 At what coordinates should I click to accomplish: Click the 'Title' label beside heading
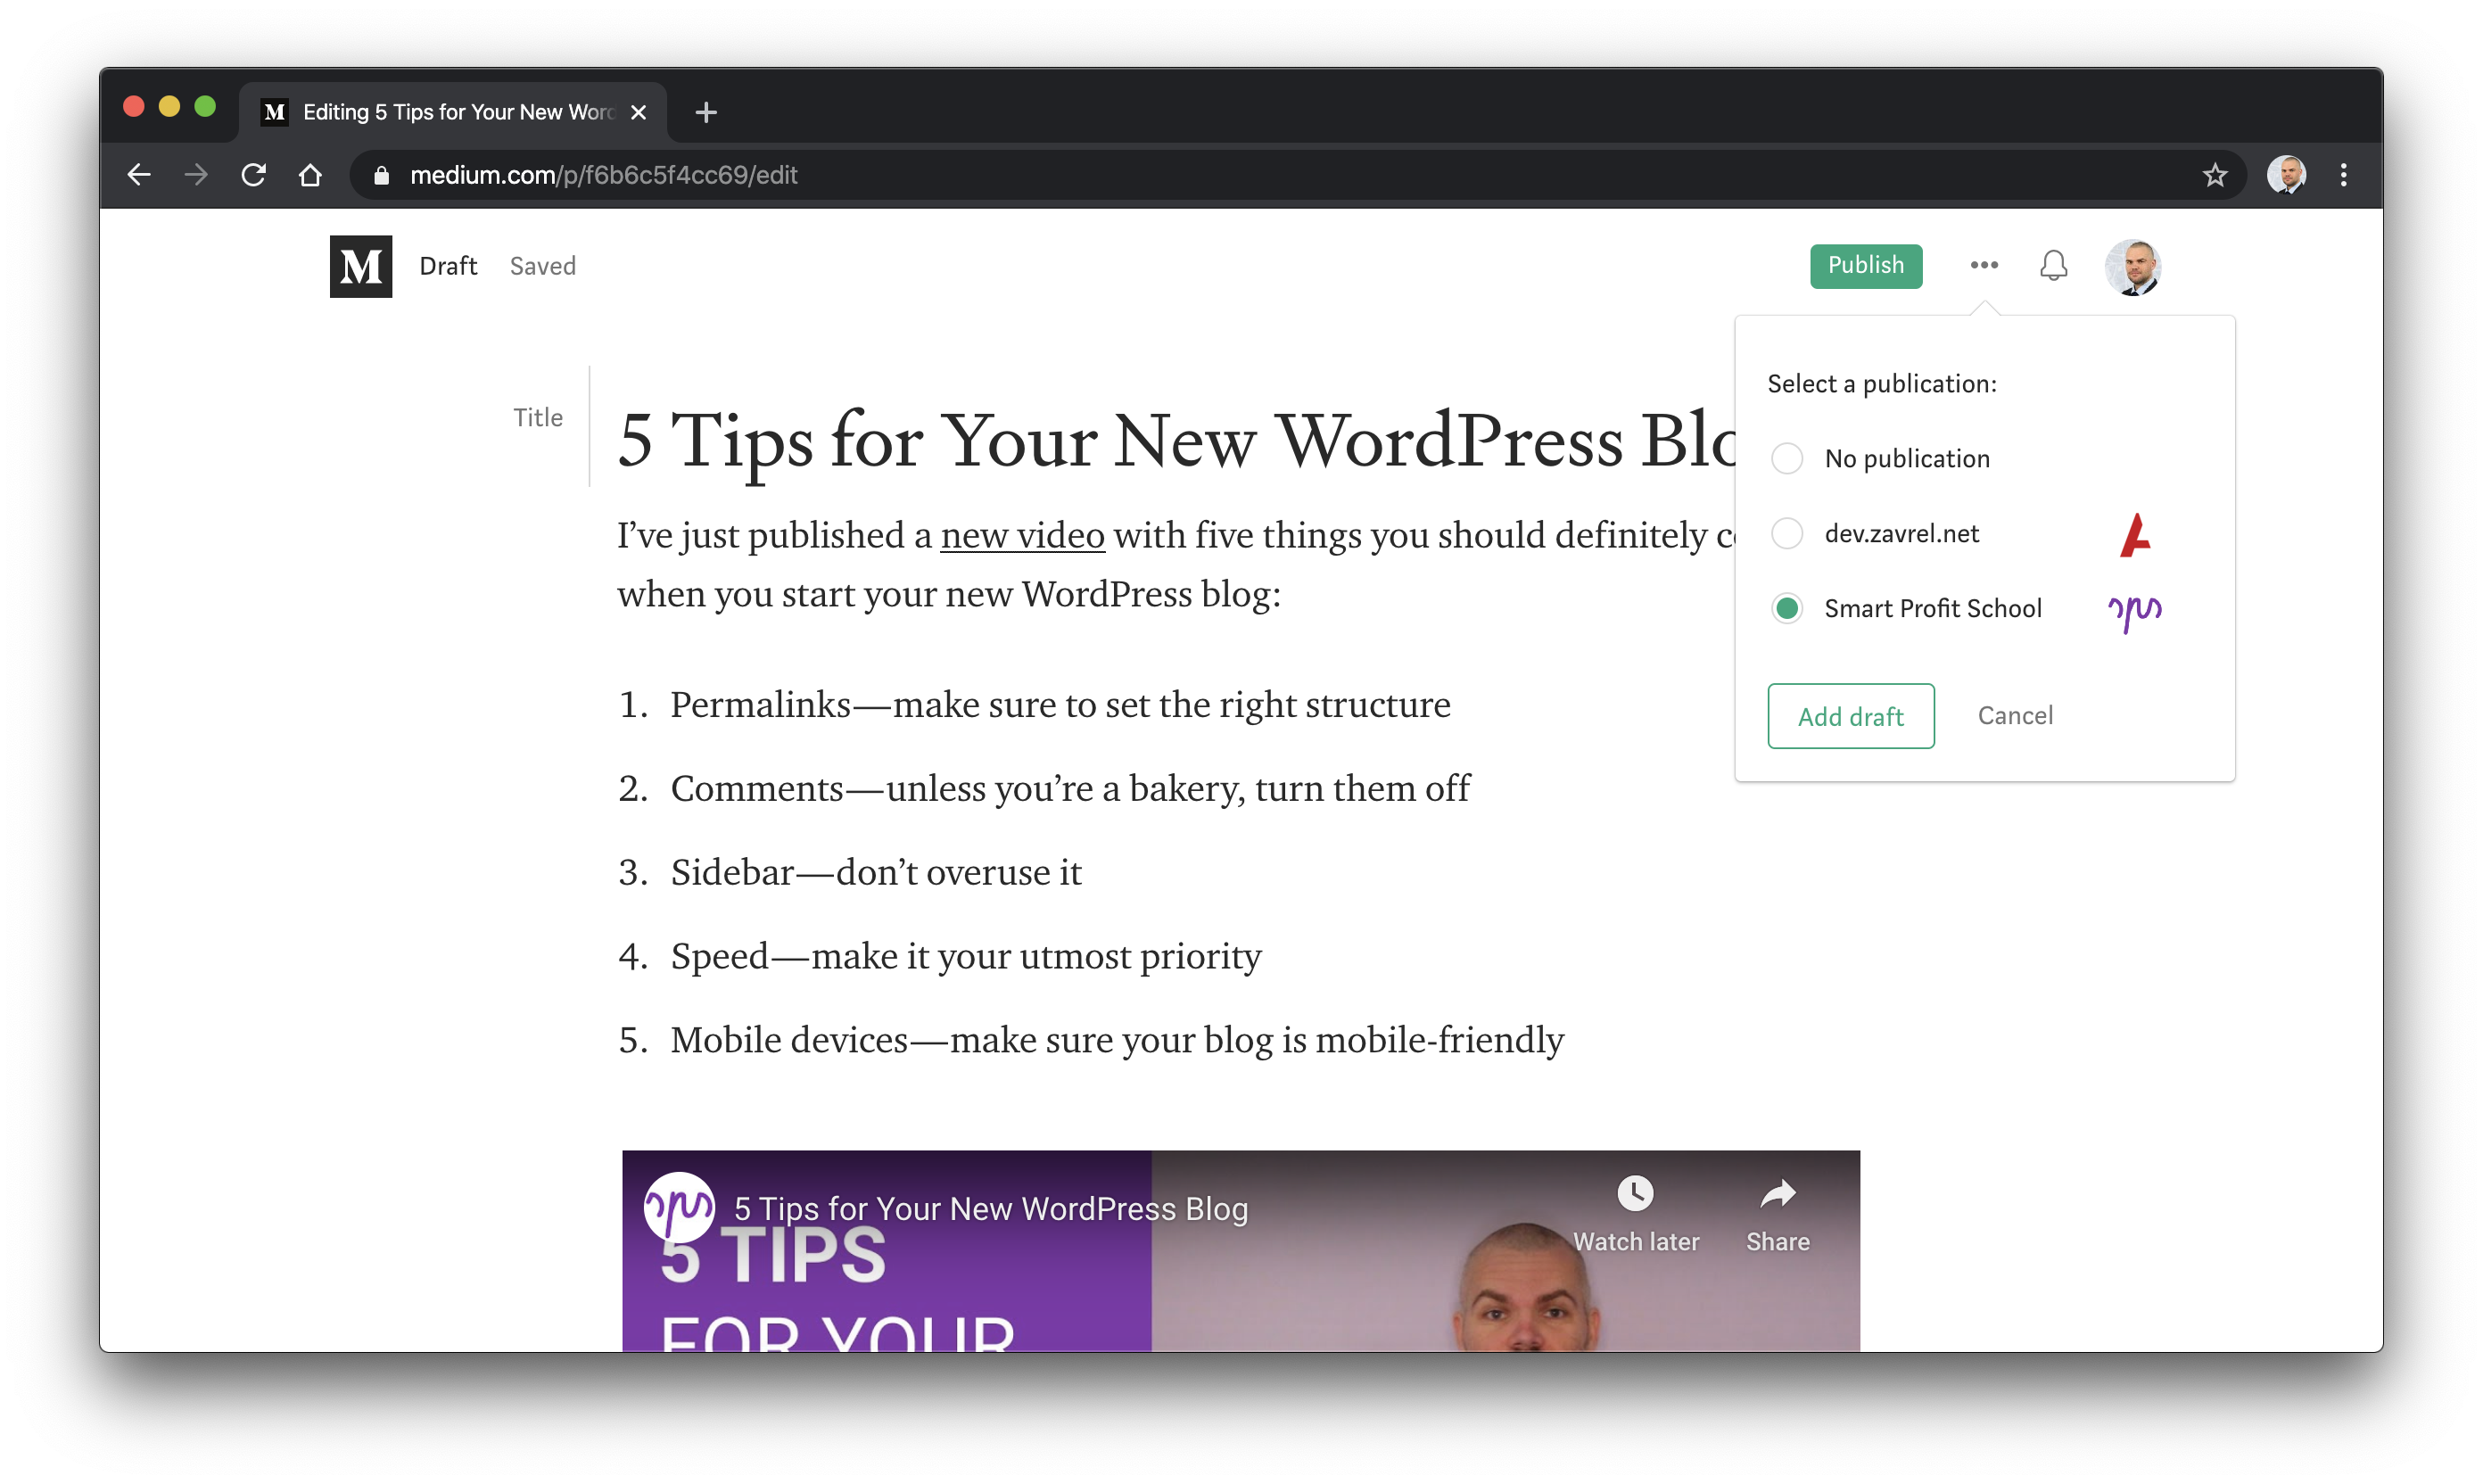coord(537,417)
